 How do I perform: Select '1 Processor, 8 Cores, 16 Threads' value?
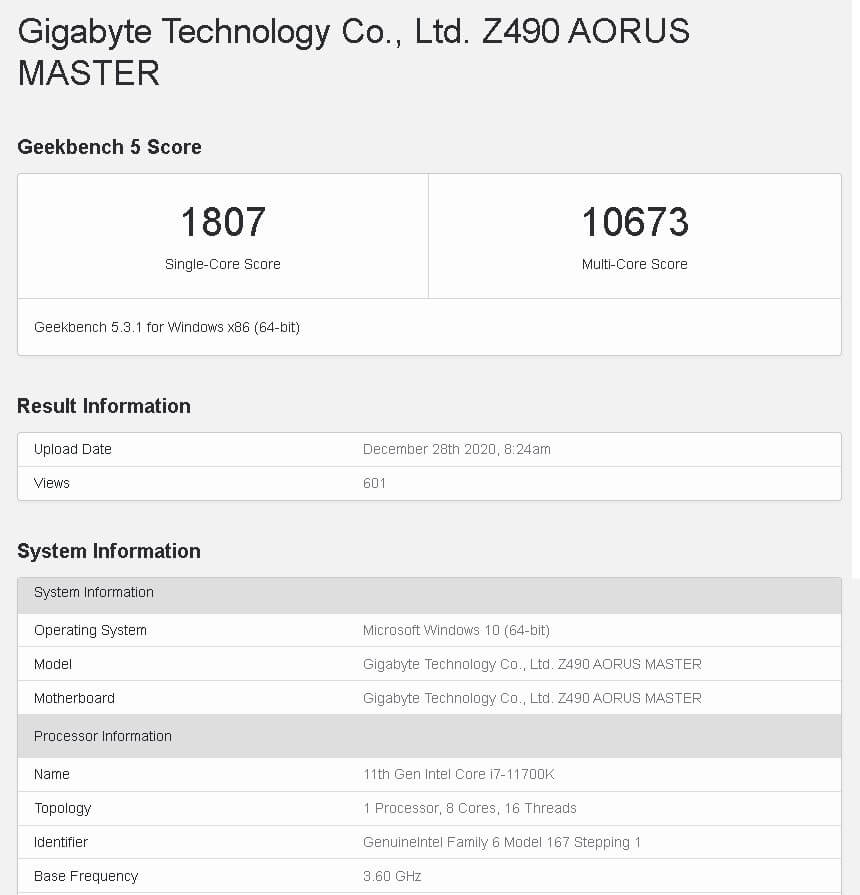tap(470, 808)
